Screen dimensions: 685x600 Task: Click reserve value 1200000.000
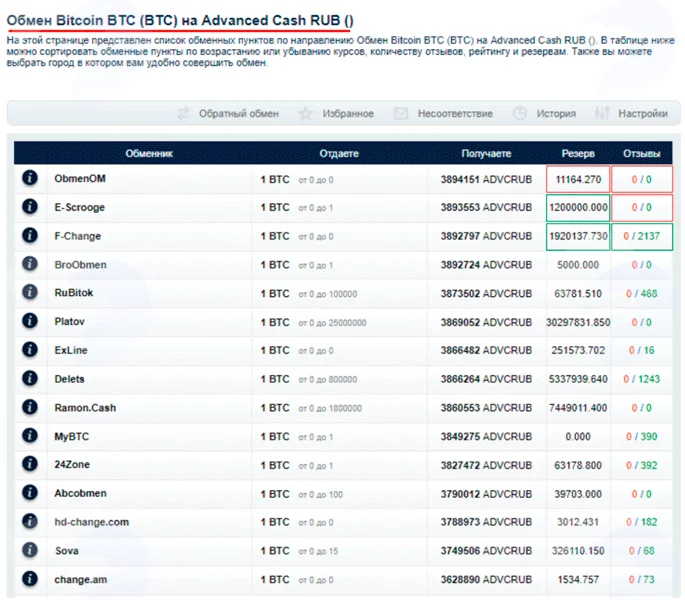coord(578,208)
